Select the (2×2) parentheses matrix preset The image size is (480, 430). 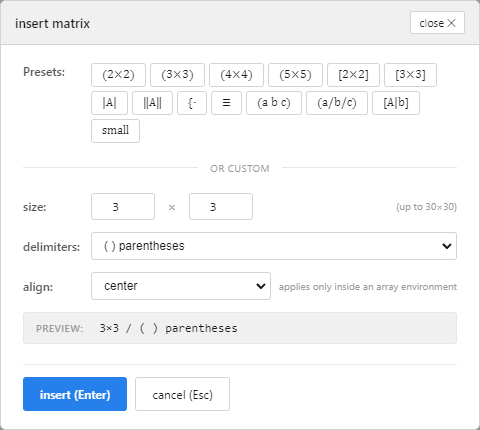(118, 75)
